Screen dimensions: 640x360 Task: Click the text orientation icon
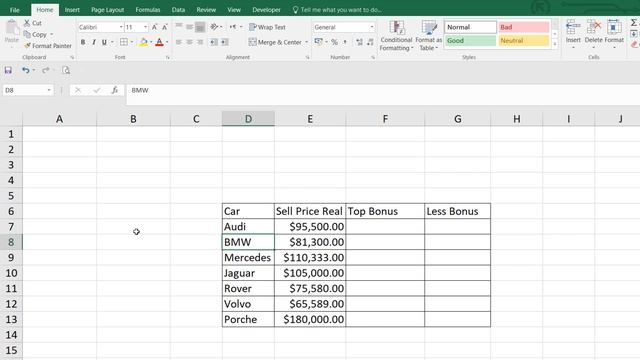coord(214,27)
